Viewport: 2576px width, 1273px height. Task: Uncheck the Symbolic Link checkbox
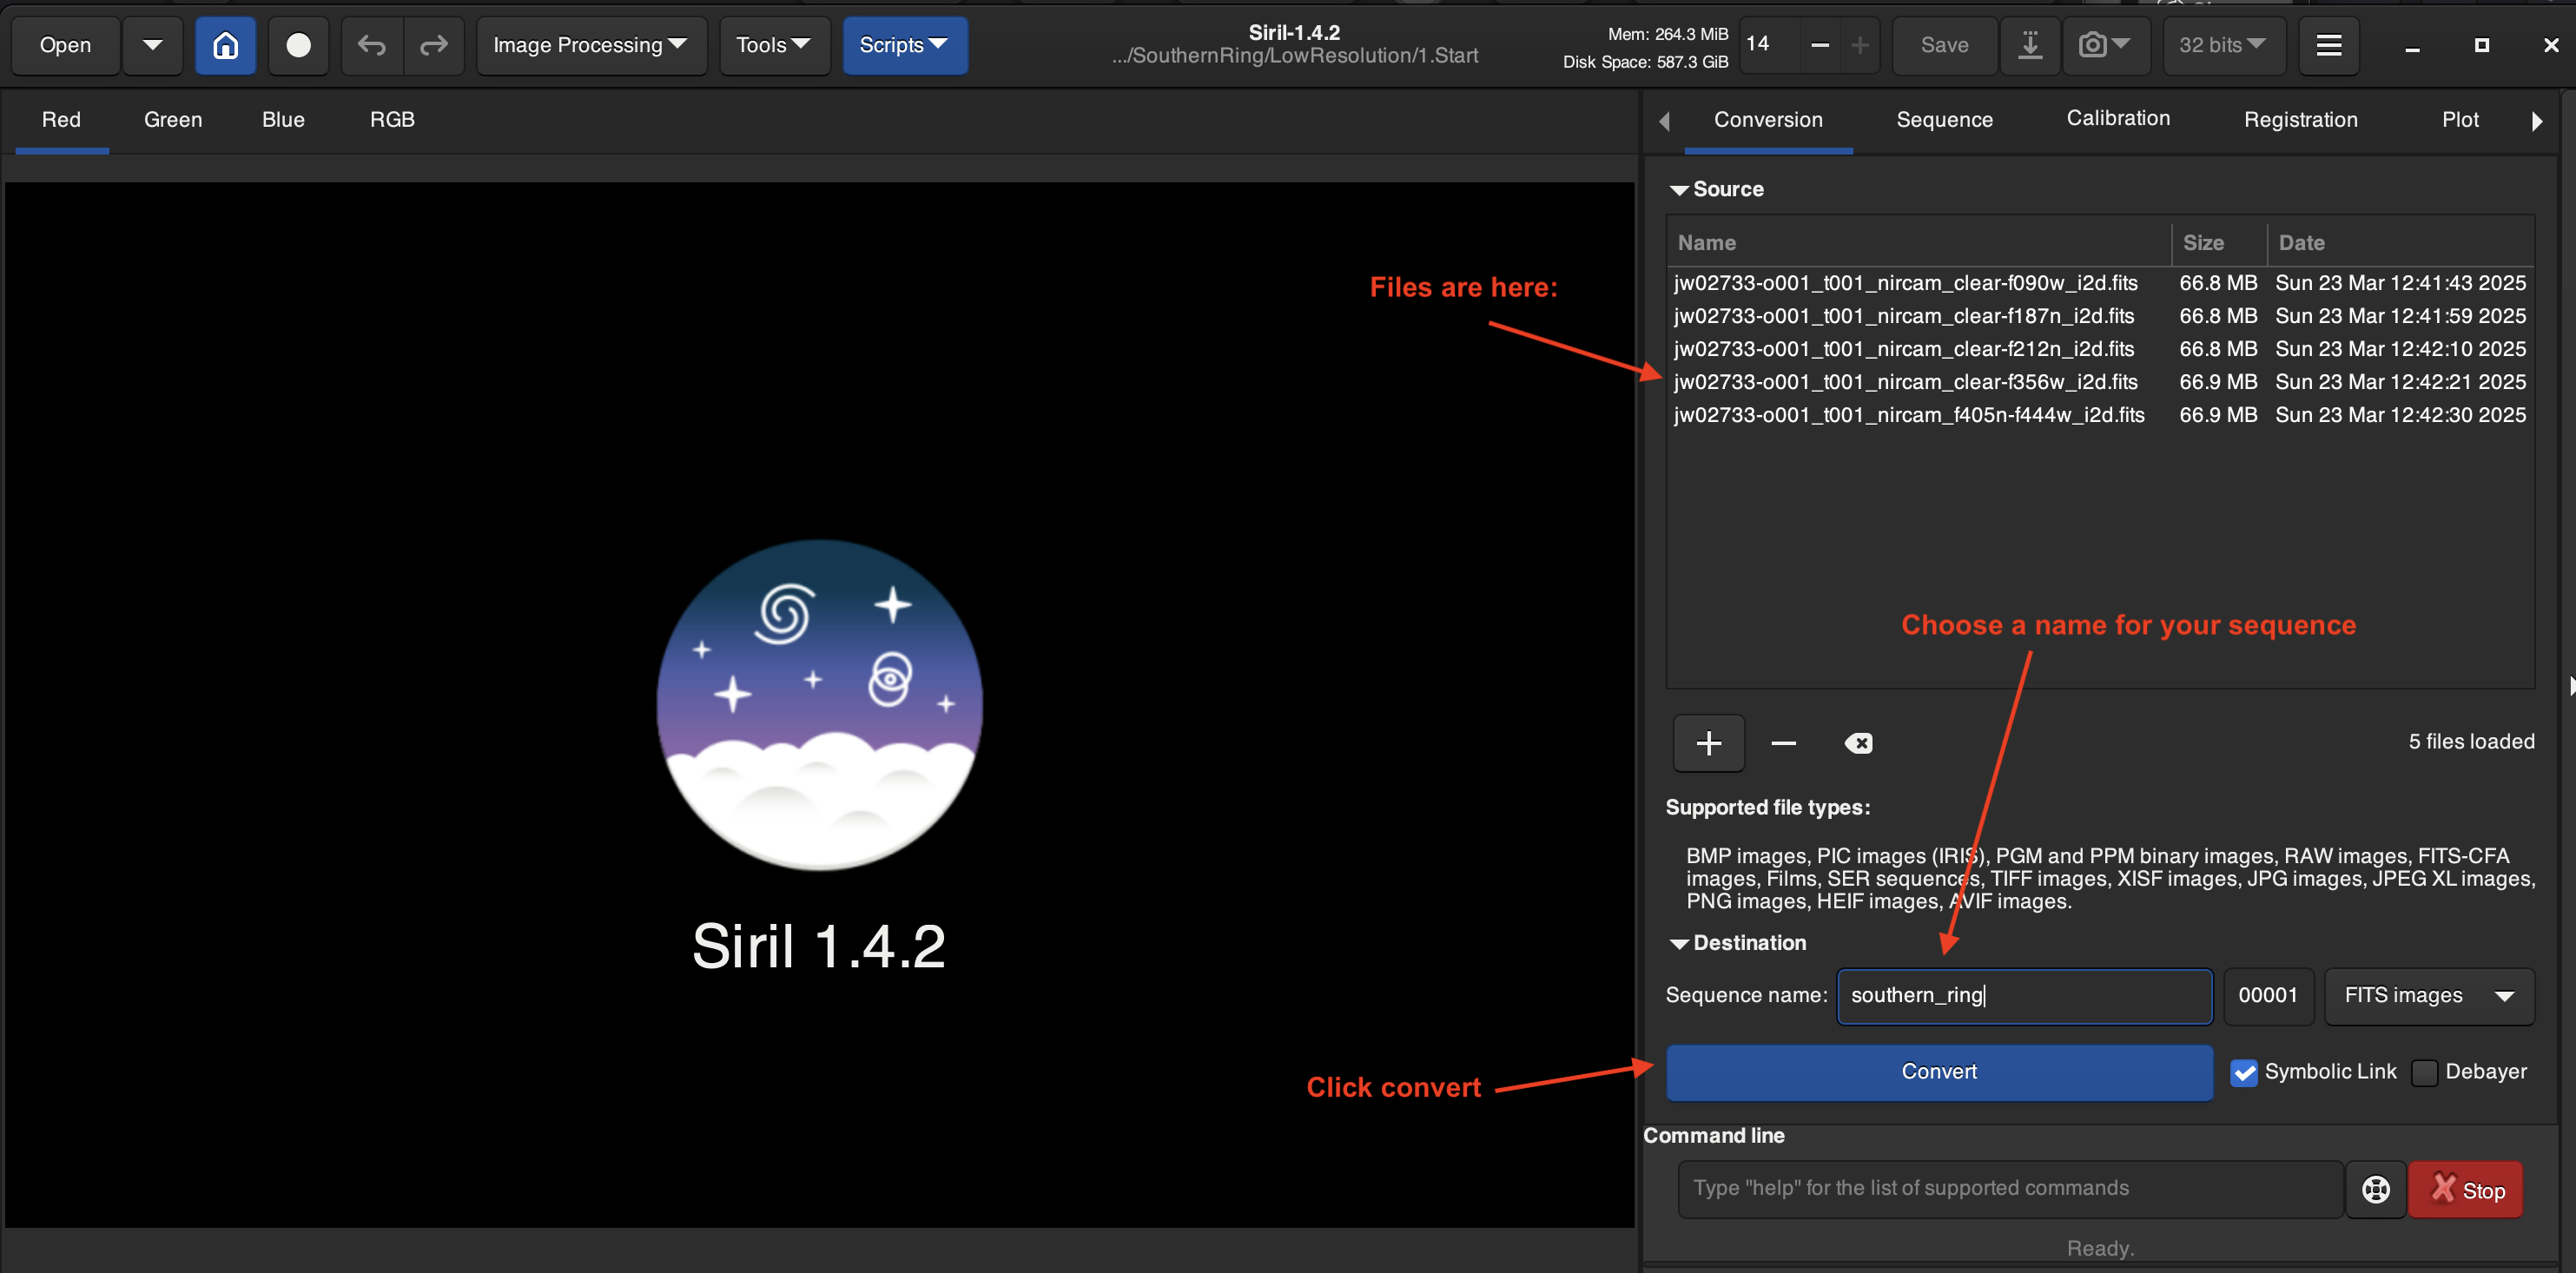click(x=2244, y=1072)
